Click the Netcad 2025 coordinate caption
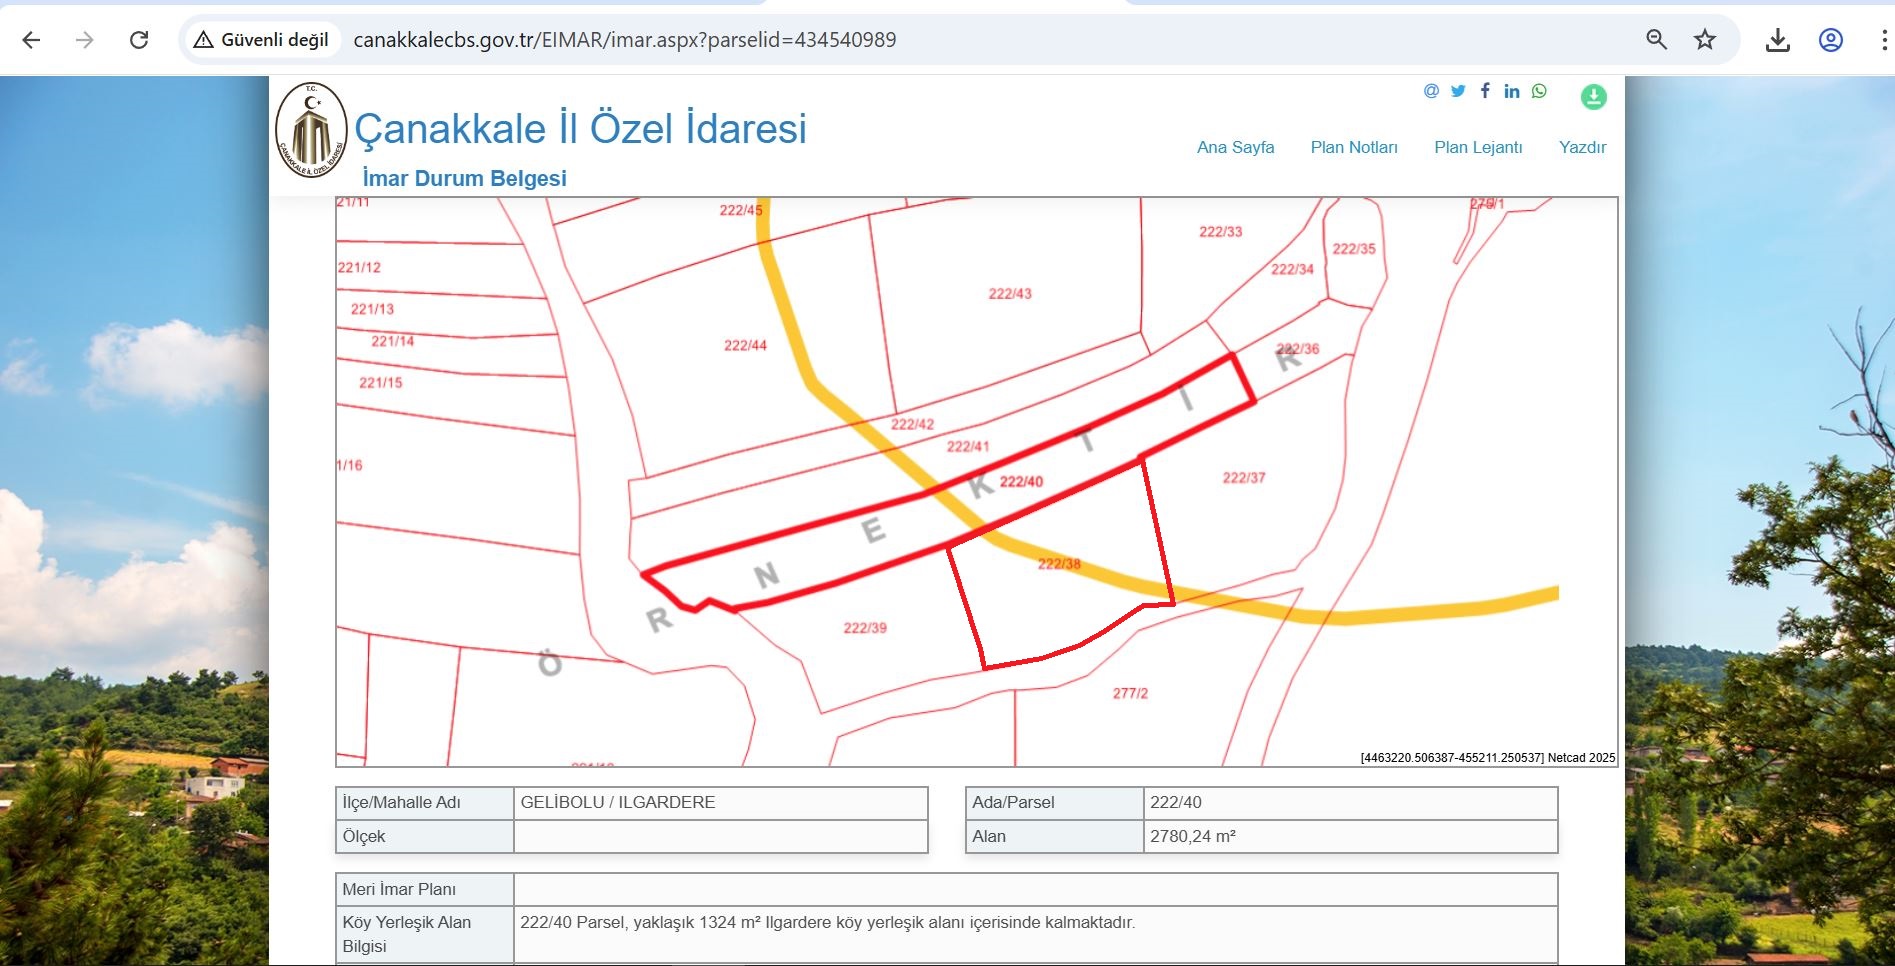 1488,758
